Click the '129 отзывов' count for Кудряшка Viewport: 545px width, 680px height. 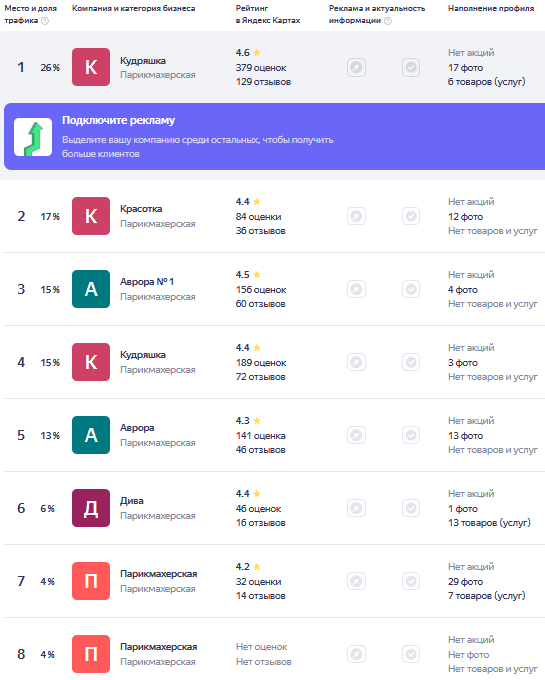point(264,82)
